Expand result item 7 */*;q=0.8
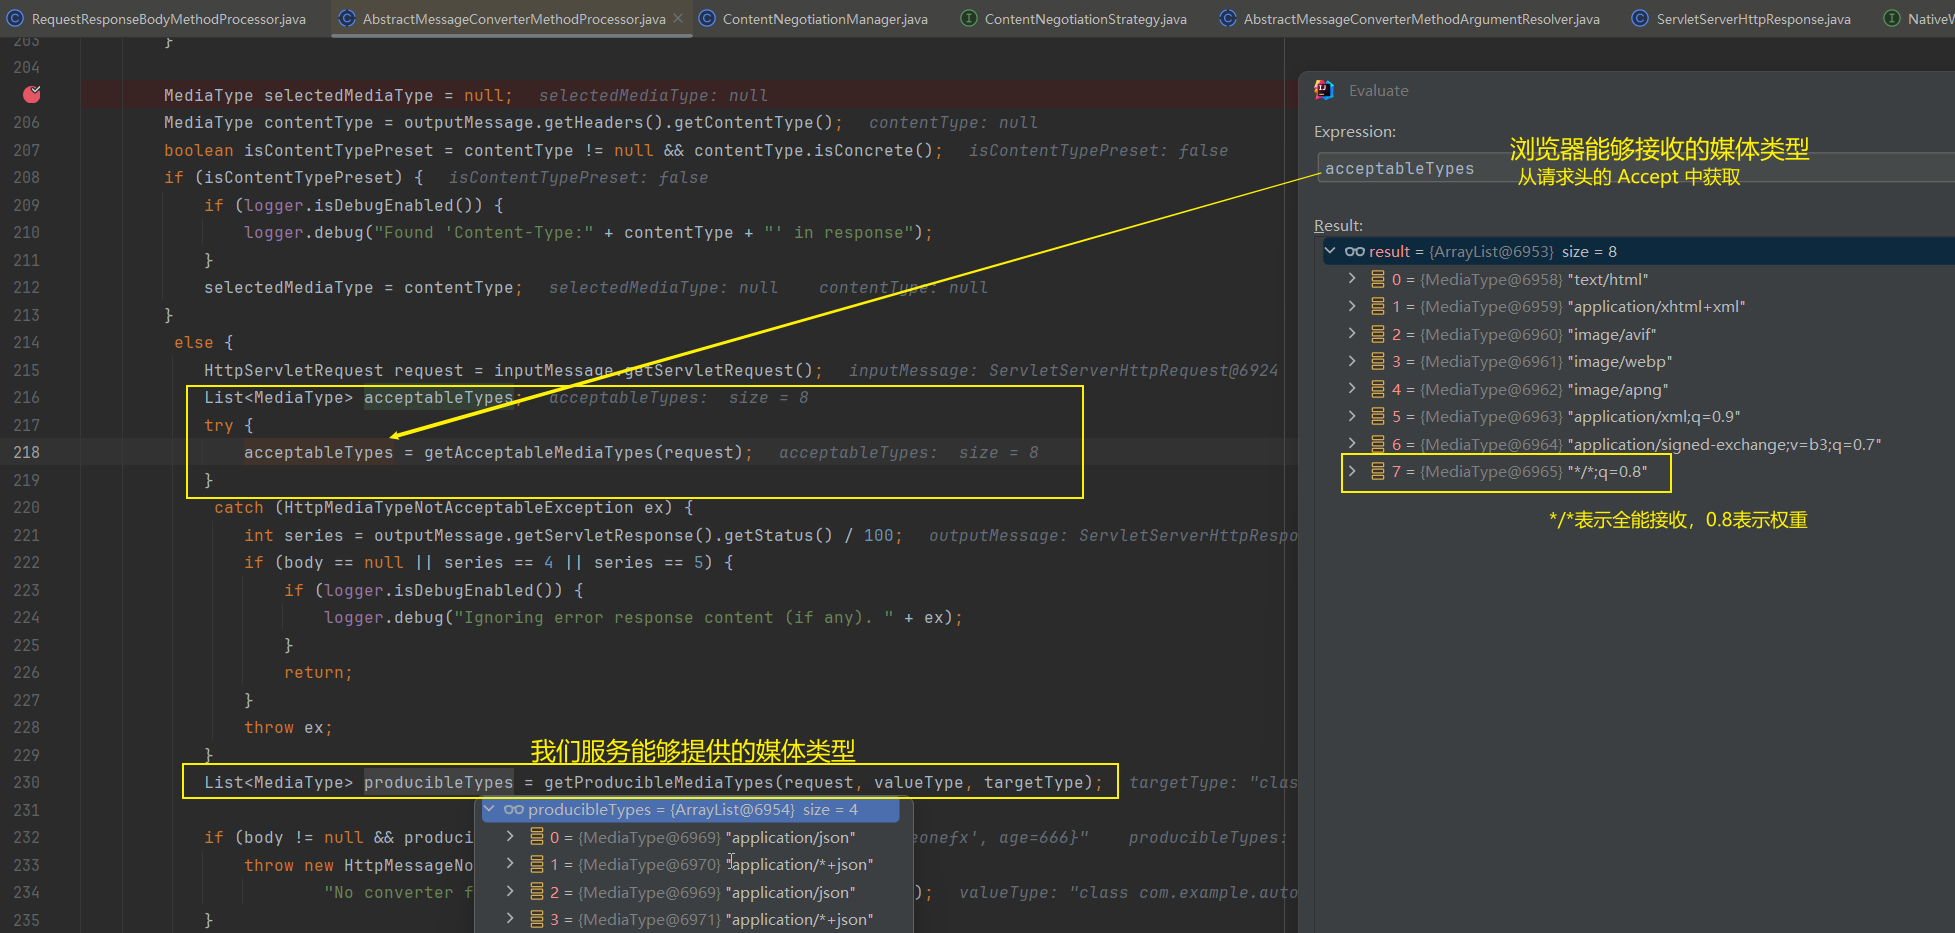 tap(1352, 471)
